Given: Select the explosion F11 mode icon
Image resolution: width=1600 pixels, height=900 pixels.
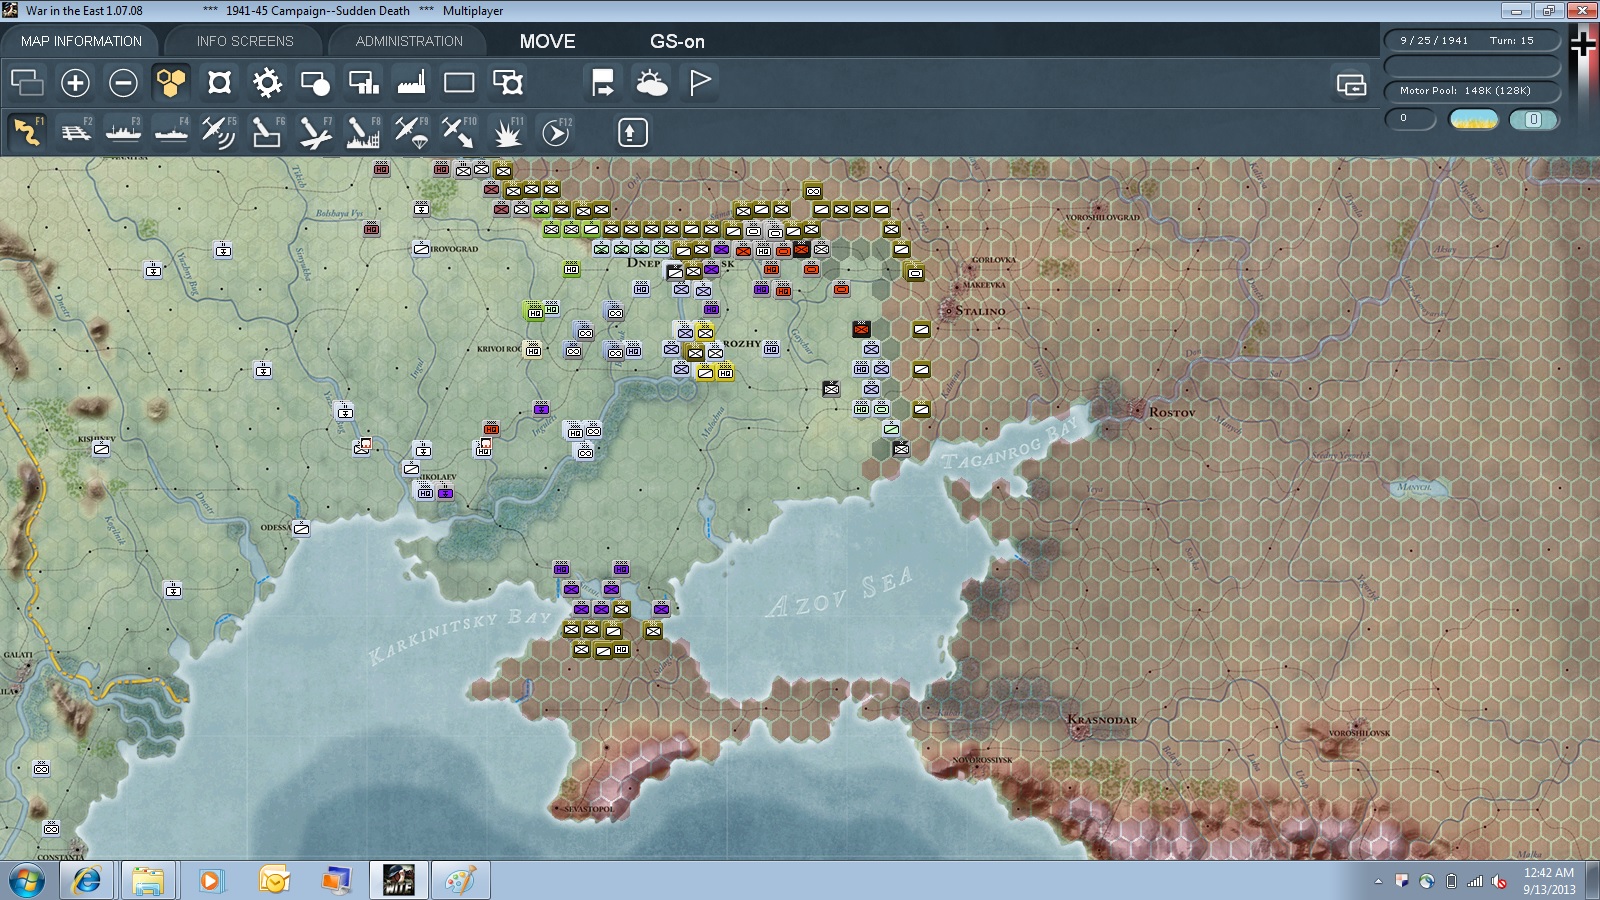Looking at the screenshot, I should pos(507,132).
